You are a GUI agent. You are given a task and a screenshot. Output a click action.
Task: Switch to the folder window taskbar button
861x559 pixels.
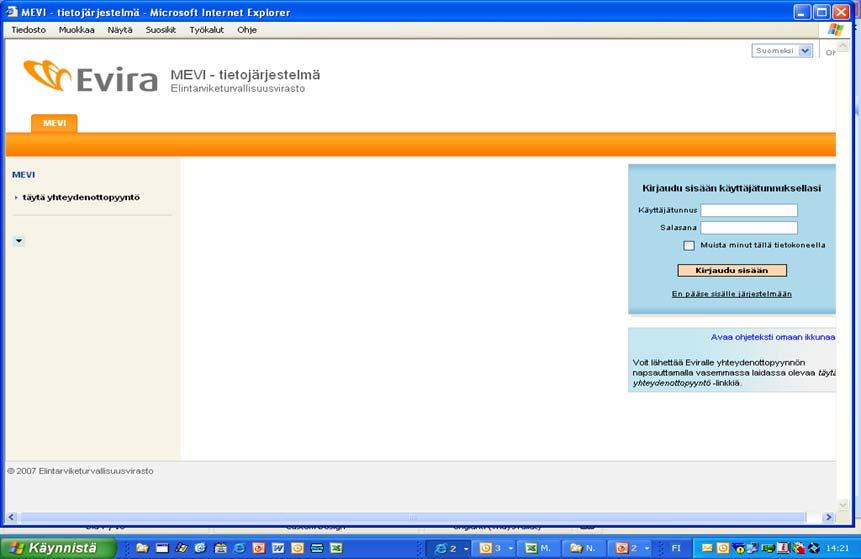[x=583, y=548]
